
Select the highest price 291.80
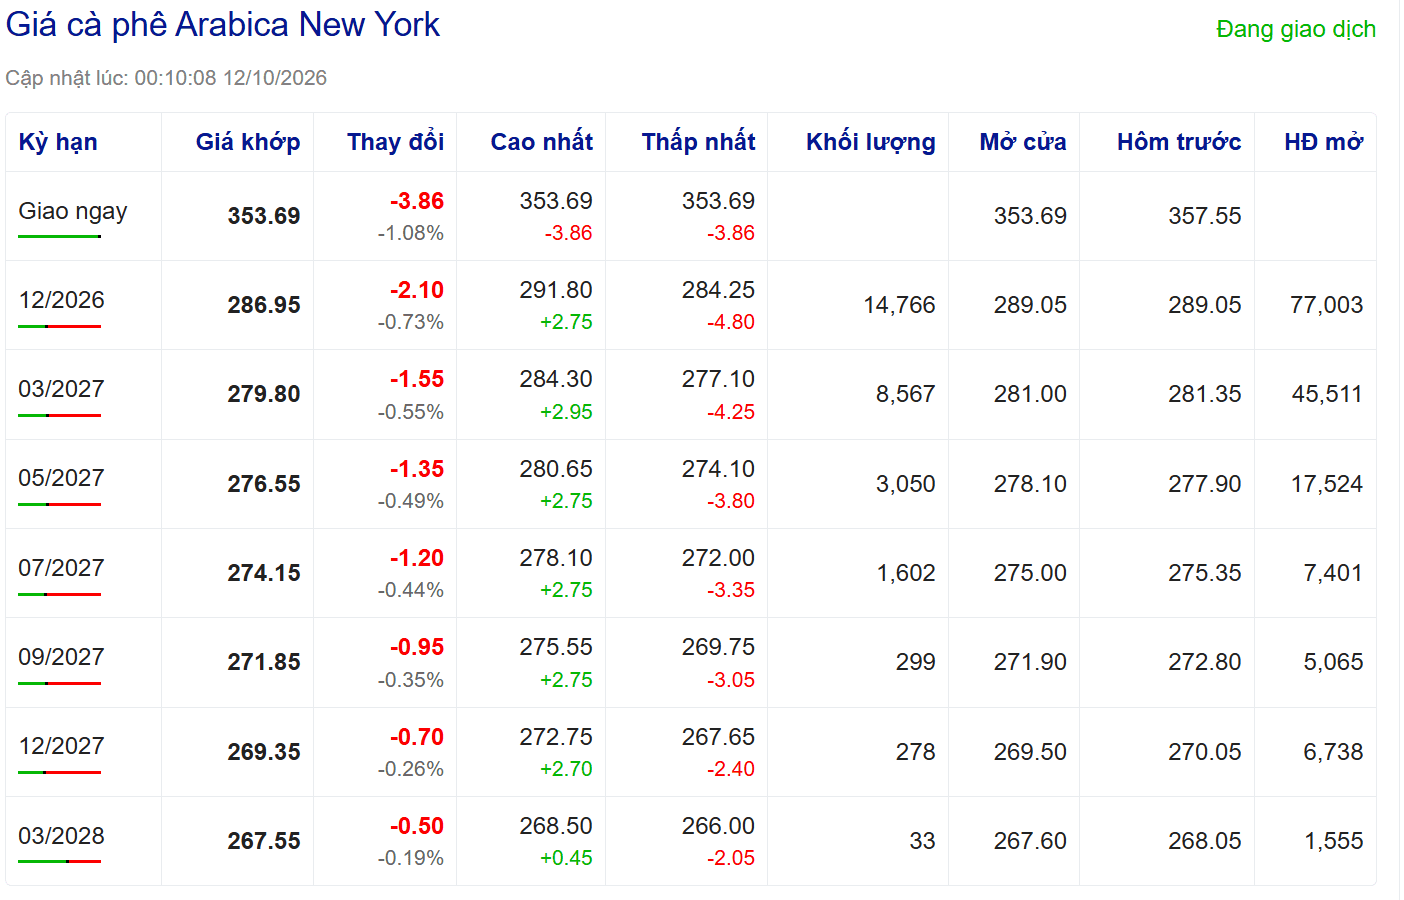pyautogui.click(x=556, y=290)
